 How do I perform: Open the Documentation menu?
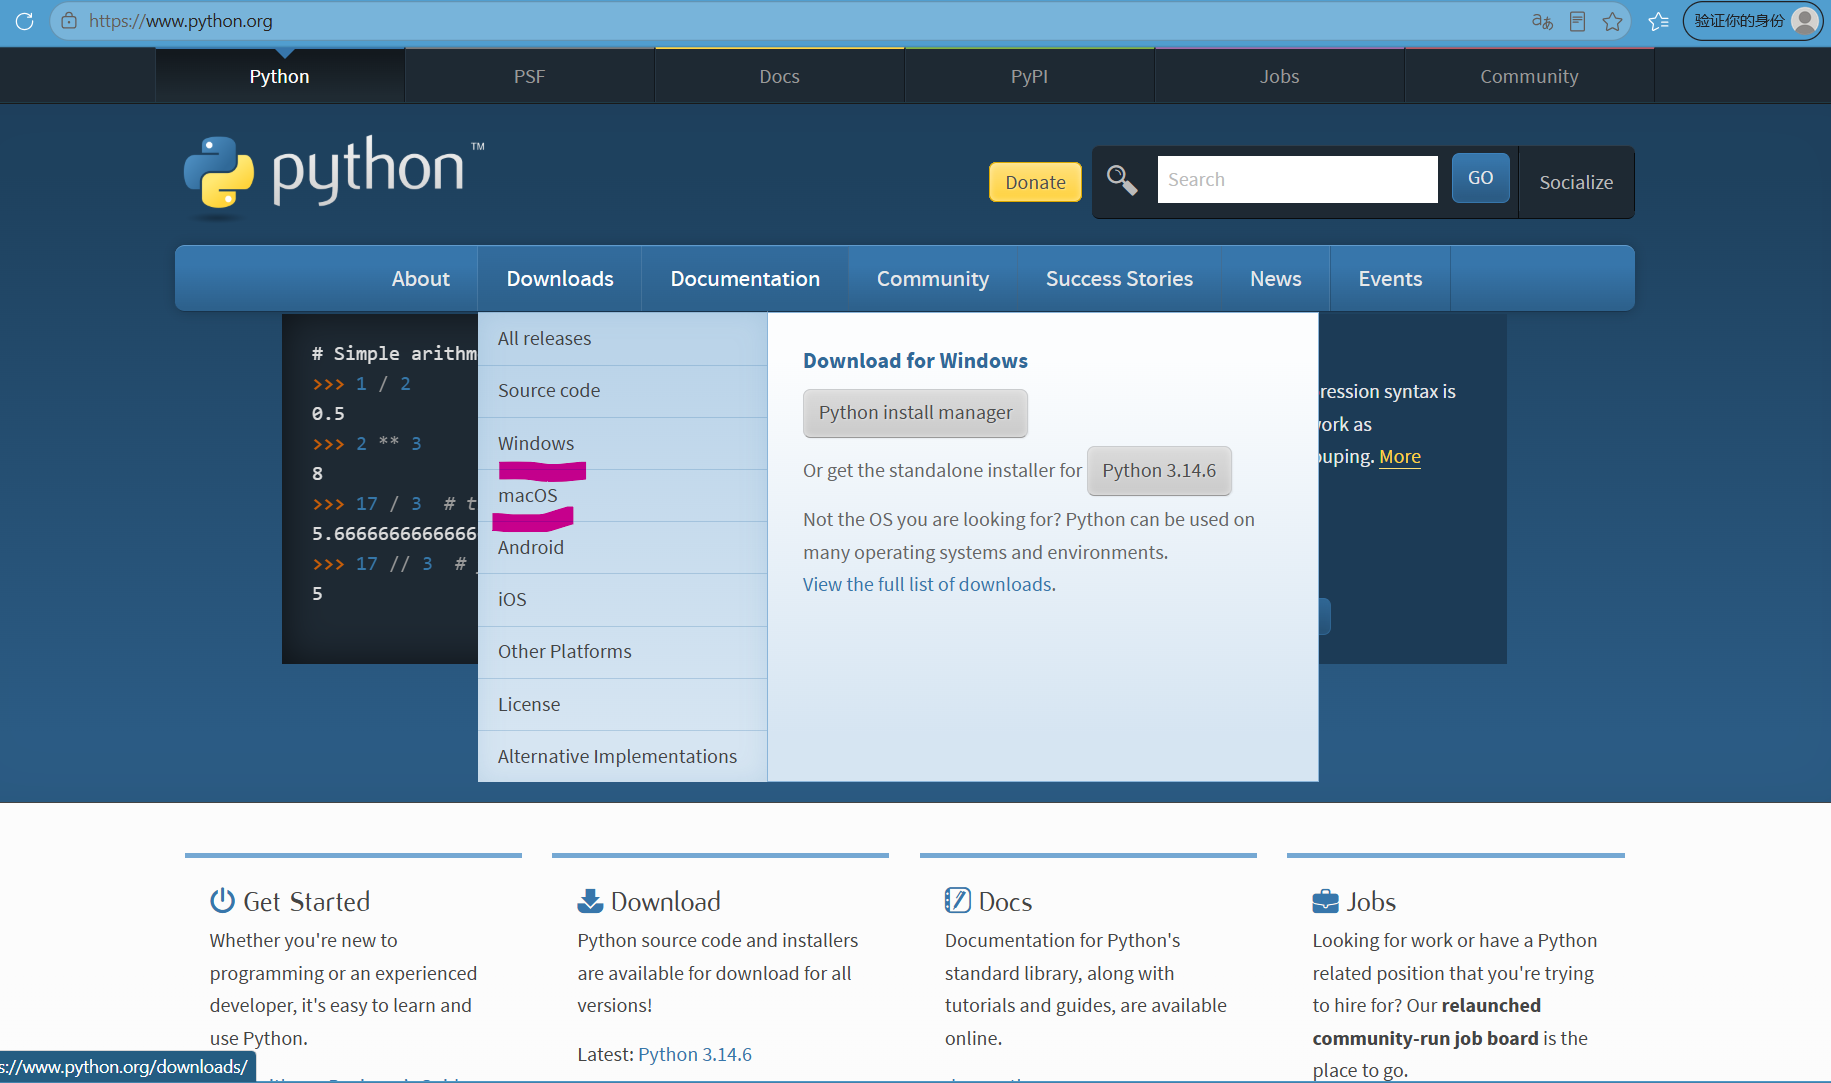click(745, 278)
